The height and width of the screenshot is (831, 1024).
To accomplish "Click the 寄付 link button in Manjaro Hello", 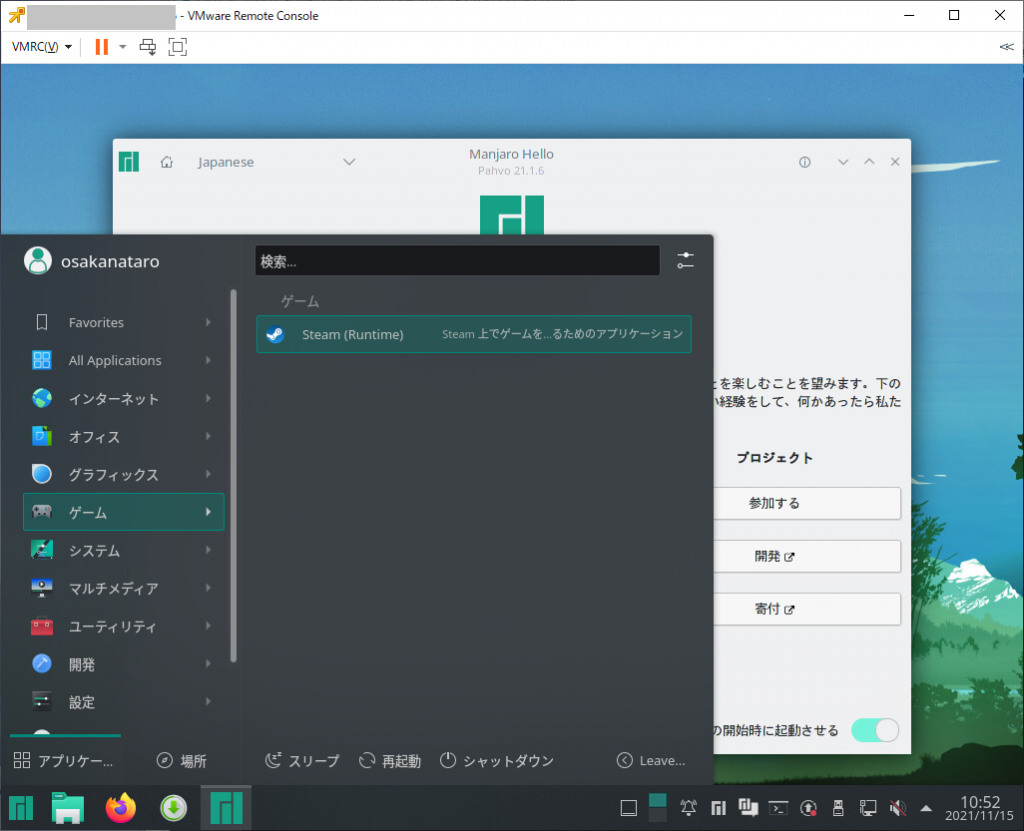I will coord(807,609).
